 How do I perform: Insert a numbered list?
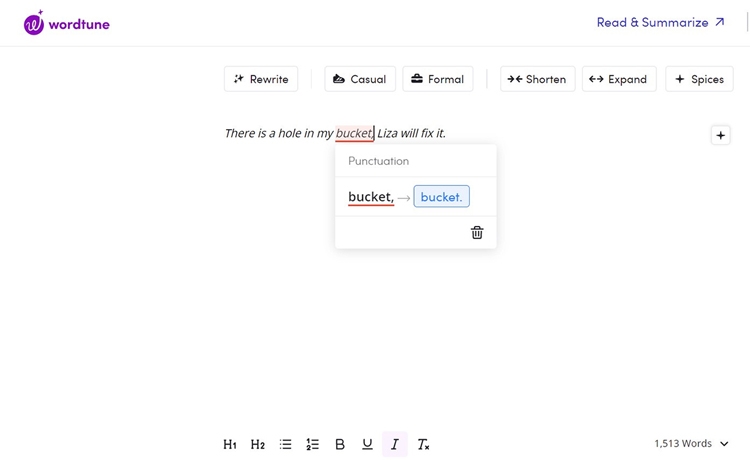point(313,444)
